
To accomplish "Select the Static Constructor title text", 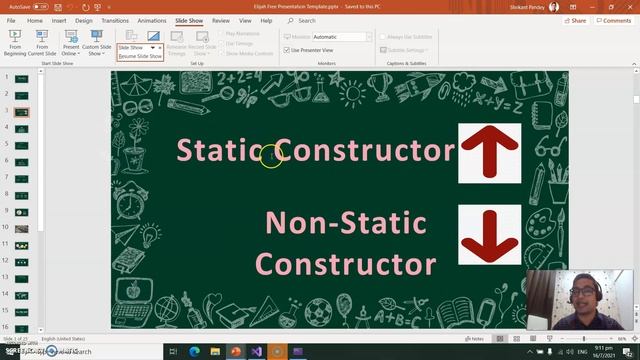I will pyautogui.click(x=316, y=150).
